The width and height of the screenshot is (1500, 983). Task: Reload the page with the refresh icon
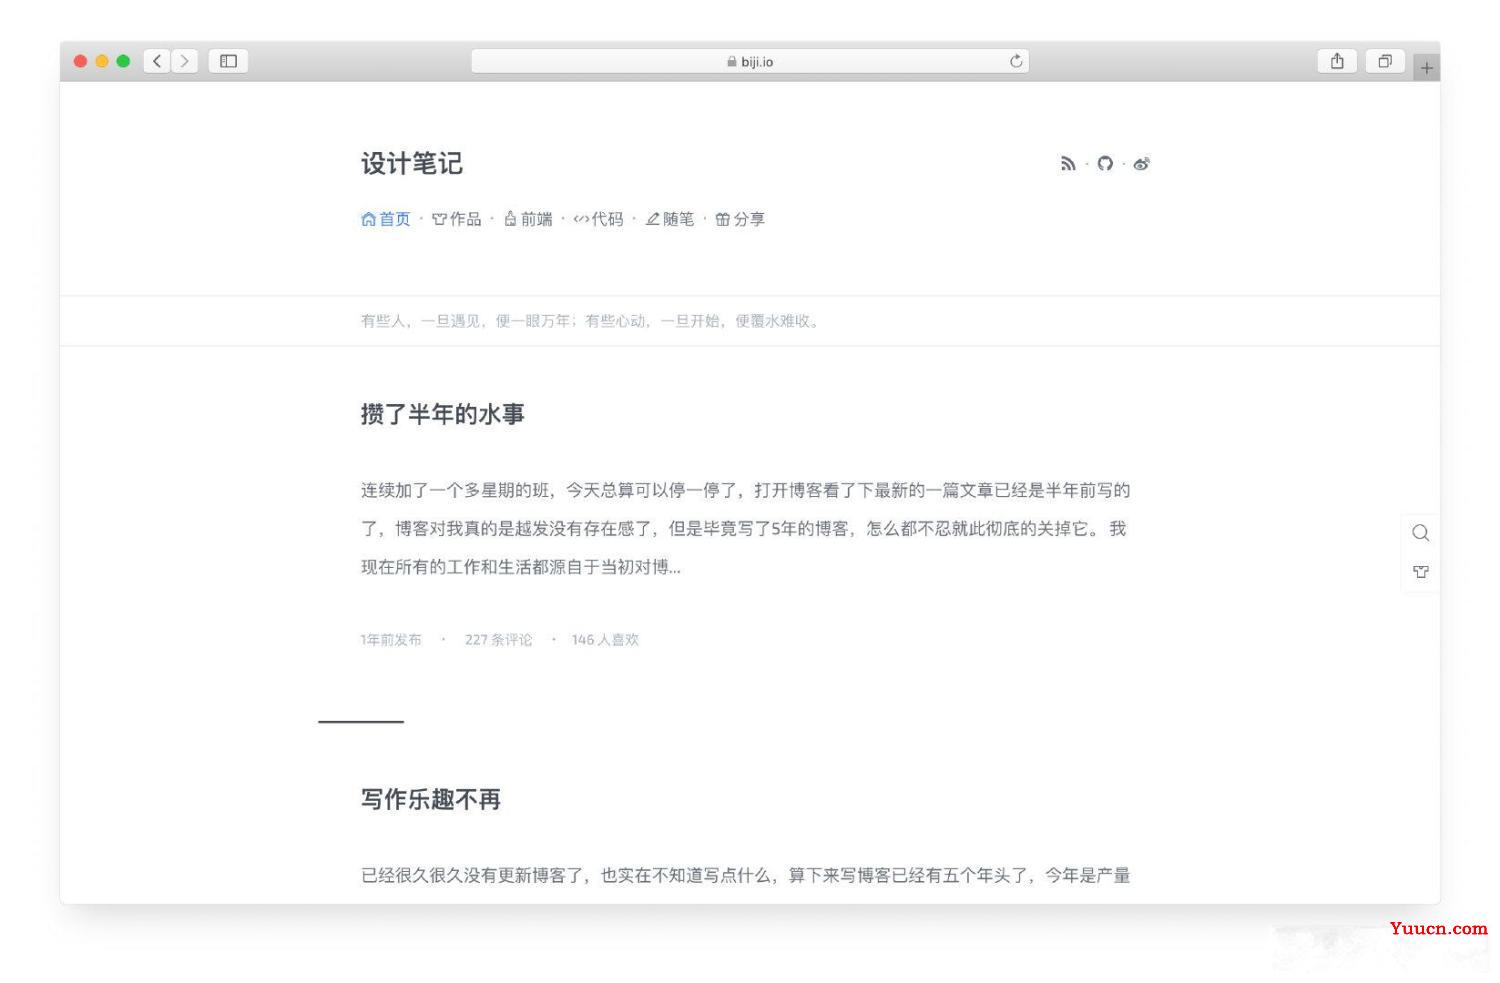coord(1016,61)
